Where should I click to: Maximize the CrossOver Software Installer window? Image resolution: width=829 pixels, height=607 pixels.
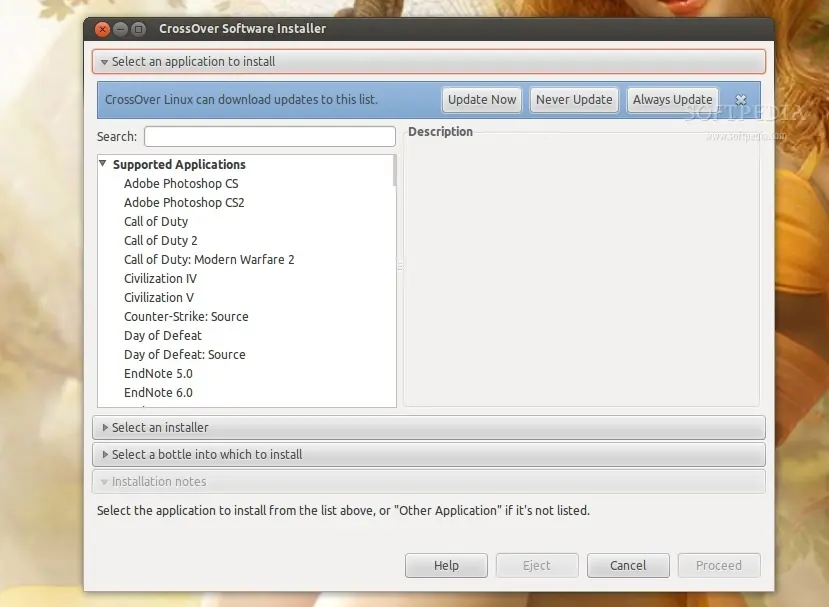coord(139,29)
